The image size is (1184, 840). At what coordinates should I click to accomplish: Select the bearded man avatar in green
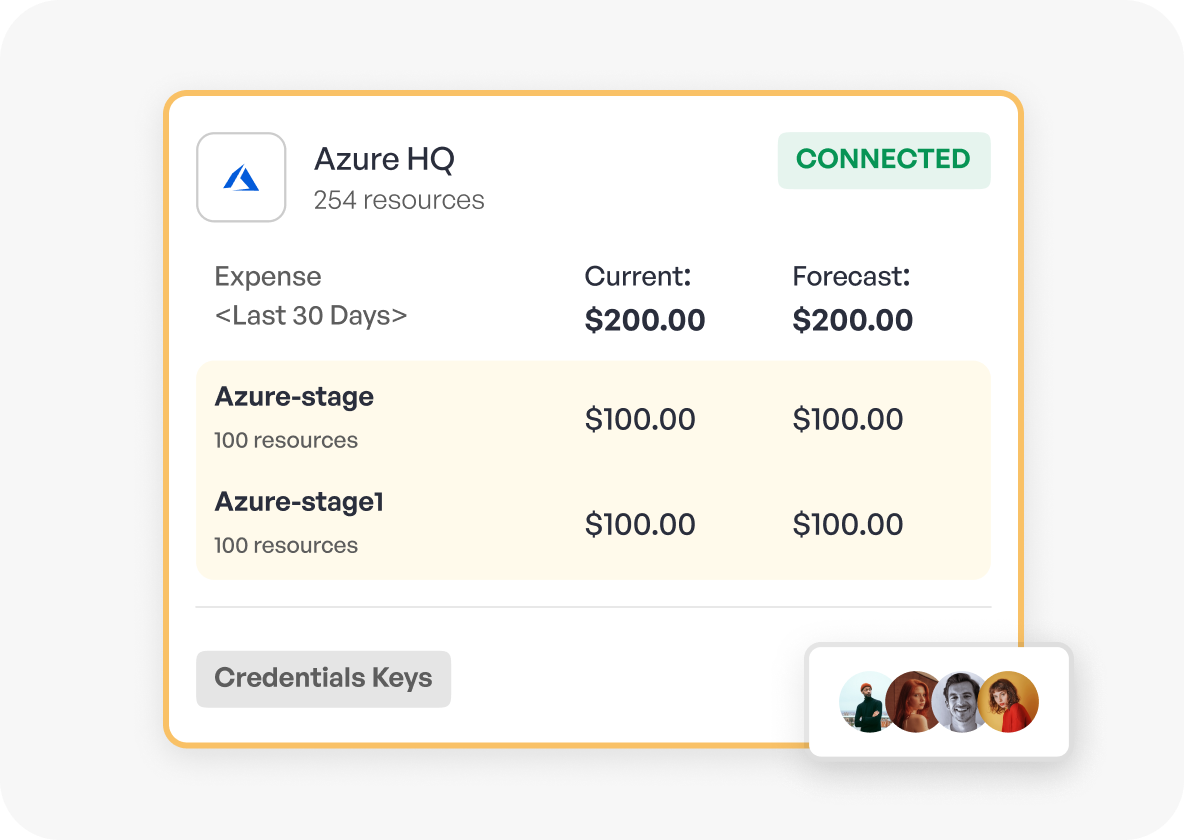(865, 703)
